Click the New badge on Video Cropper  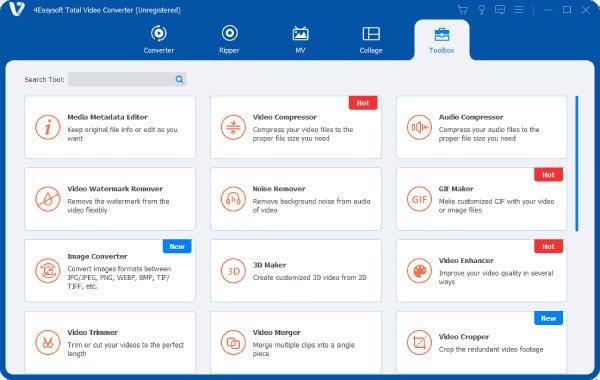pyautogui.click(x=548, y=318)
